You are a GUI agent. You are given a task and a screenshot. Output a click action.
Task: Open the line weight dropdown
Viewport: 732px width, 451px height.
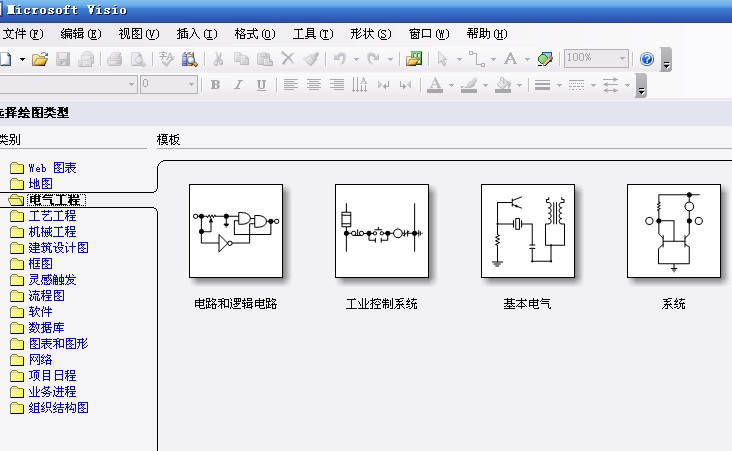point(559,85)
